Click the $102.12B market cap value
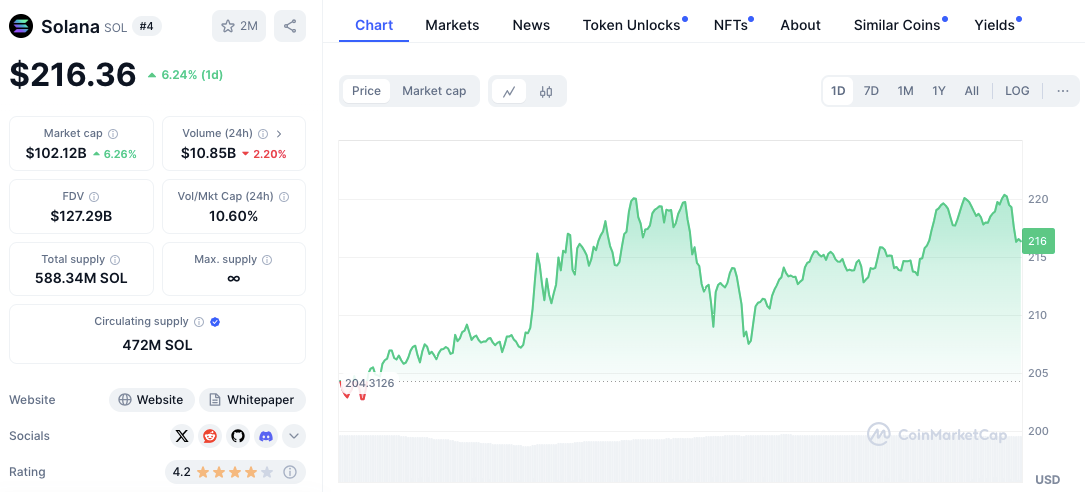The width and height of the screenshot is (1085, 492). [x=56, y=154]
